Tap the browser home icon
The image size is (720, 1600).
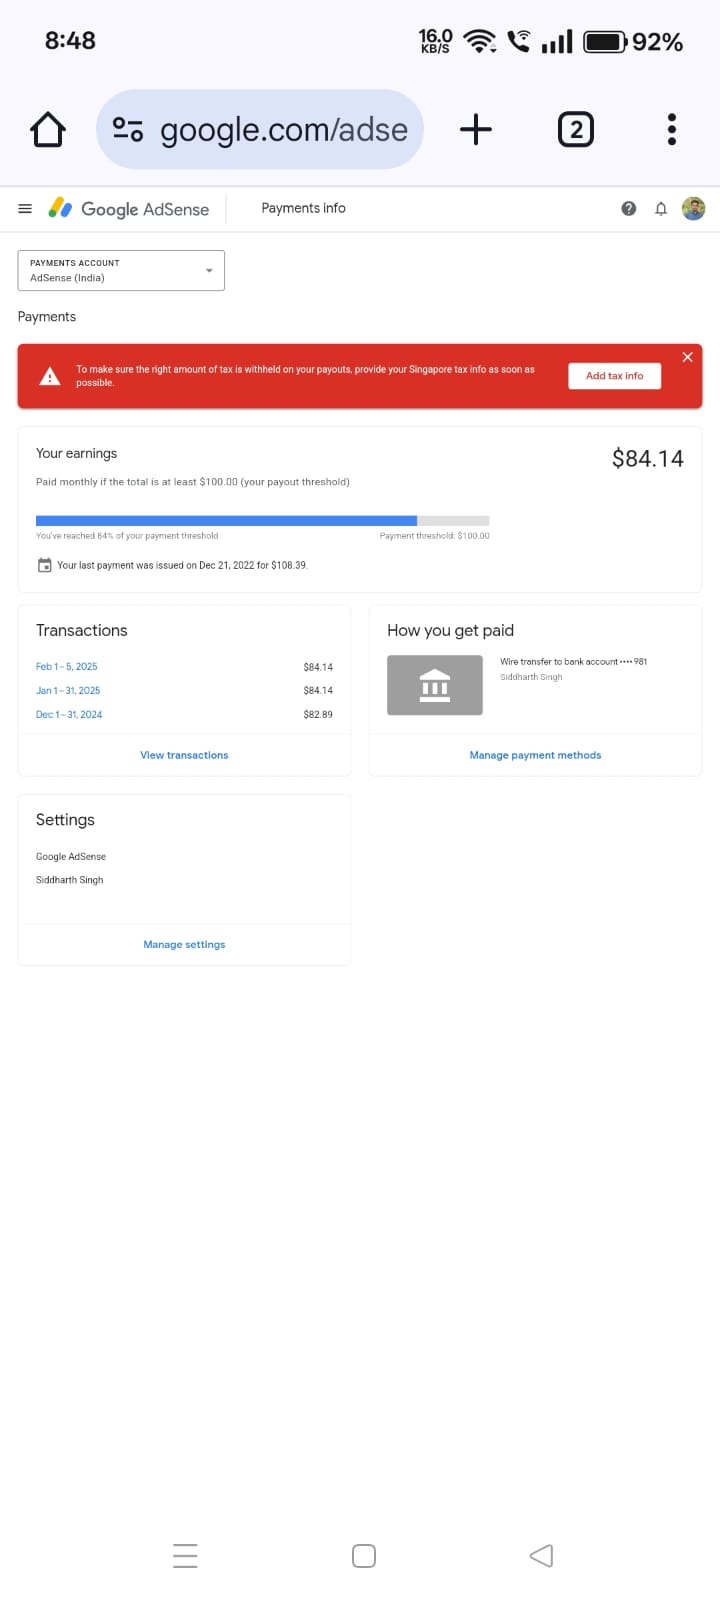click(x=48, y=130)
